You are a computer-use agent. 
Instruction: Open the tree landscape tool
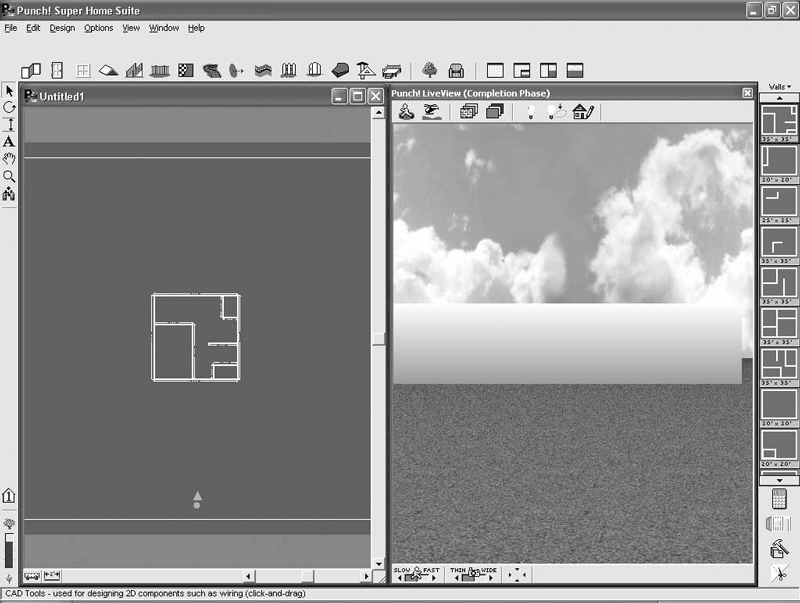430,70
